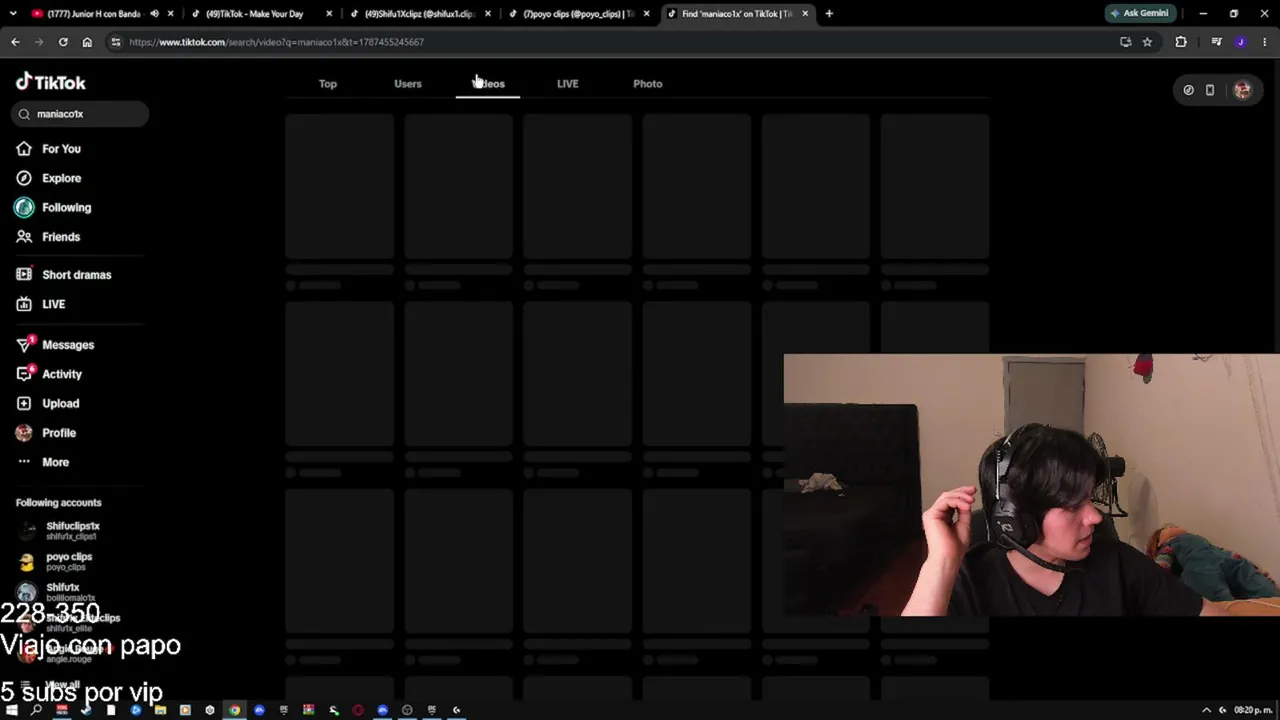Click the TikTok search field containing maniaco1x
The image size is (1280, 720).
point(82,114)
